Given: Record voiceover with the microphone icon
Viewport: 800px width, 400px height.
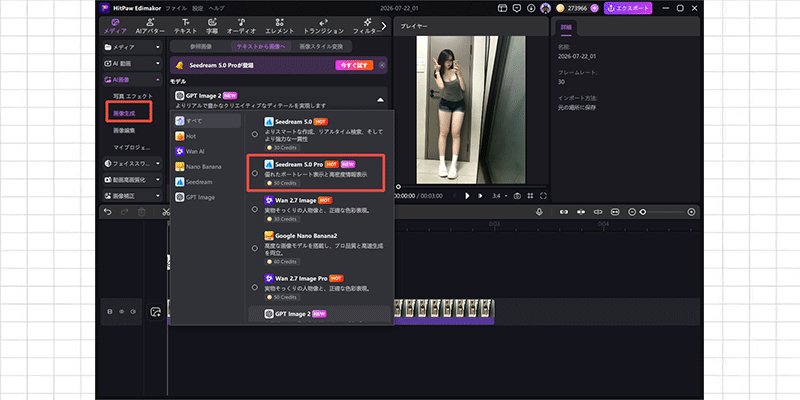Looking at the screenshot, I should [x=539, y=212].
